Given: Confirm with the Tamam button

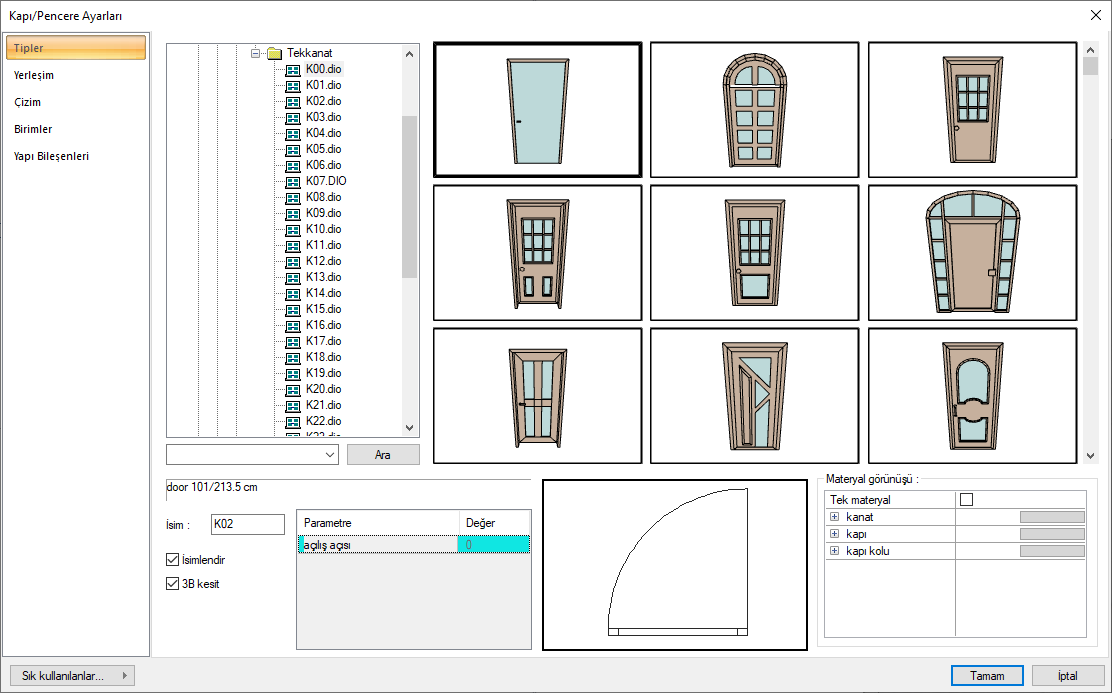Looking at the screenshot, I should (987, 676).
